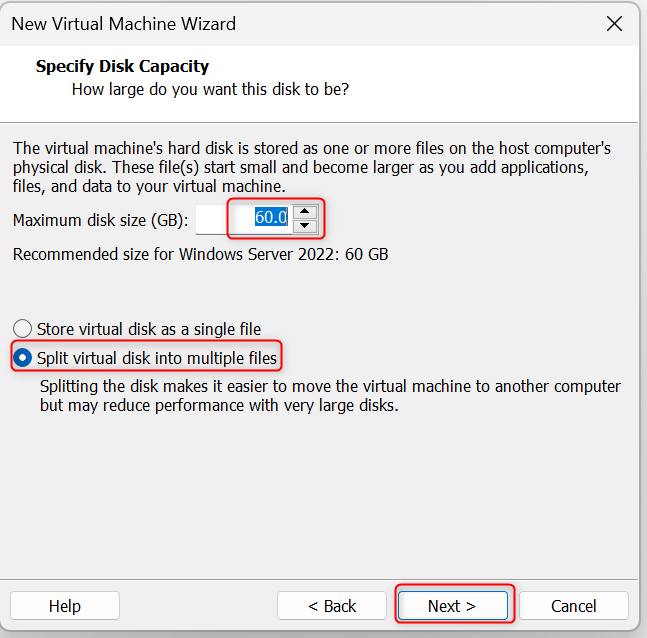Proceed with the Next button
This screenshot has width=647, height=638.
click(x=453, y=606)
